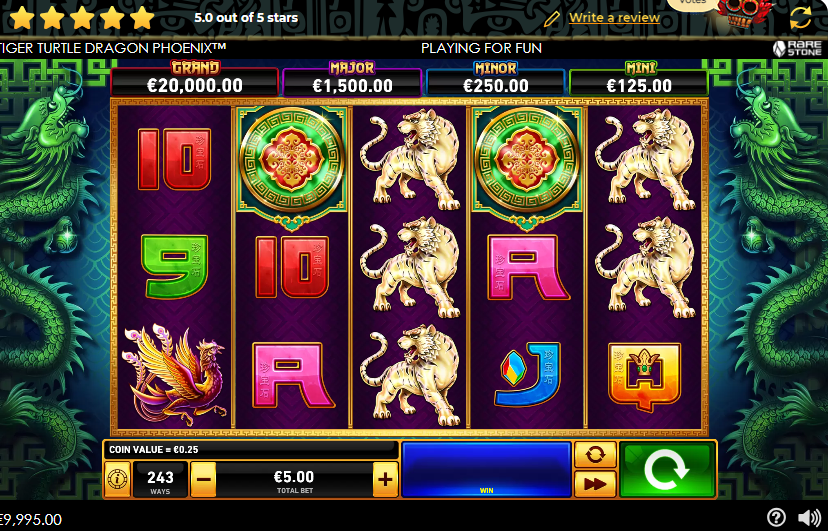The height and width of the screenshot is (531, 828).
Task: Click the Mini jackpot €125.00 panel
Action: [639, 80]
